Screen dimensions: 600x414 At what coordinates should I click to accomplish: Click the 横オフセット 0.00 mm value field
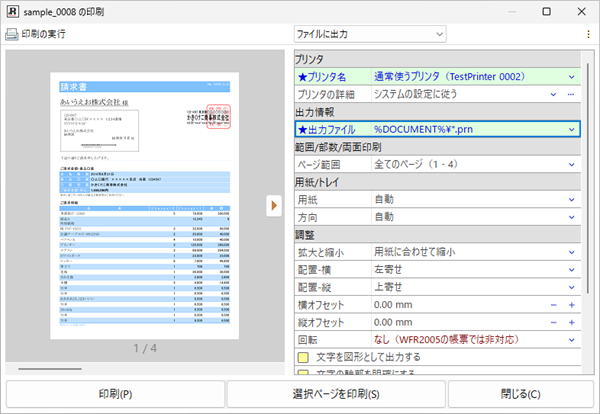point(393,305)
